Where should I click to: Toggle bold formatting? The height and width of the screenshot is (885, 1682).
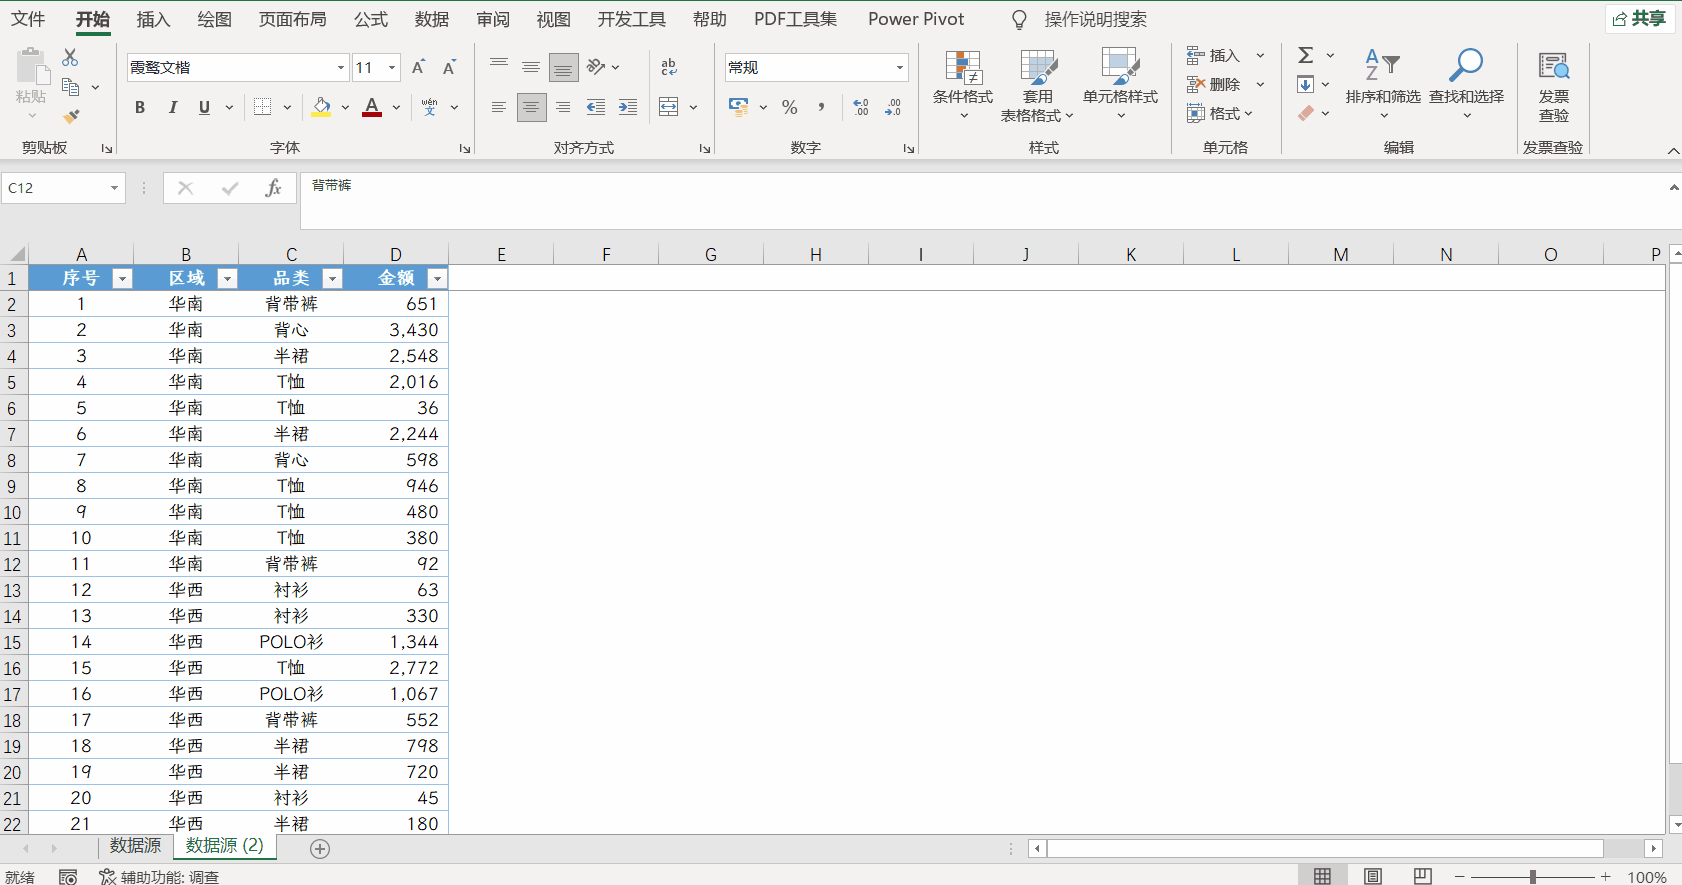tap(140, 107)
